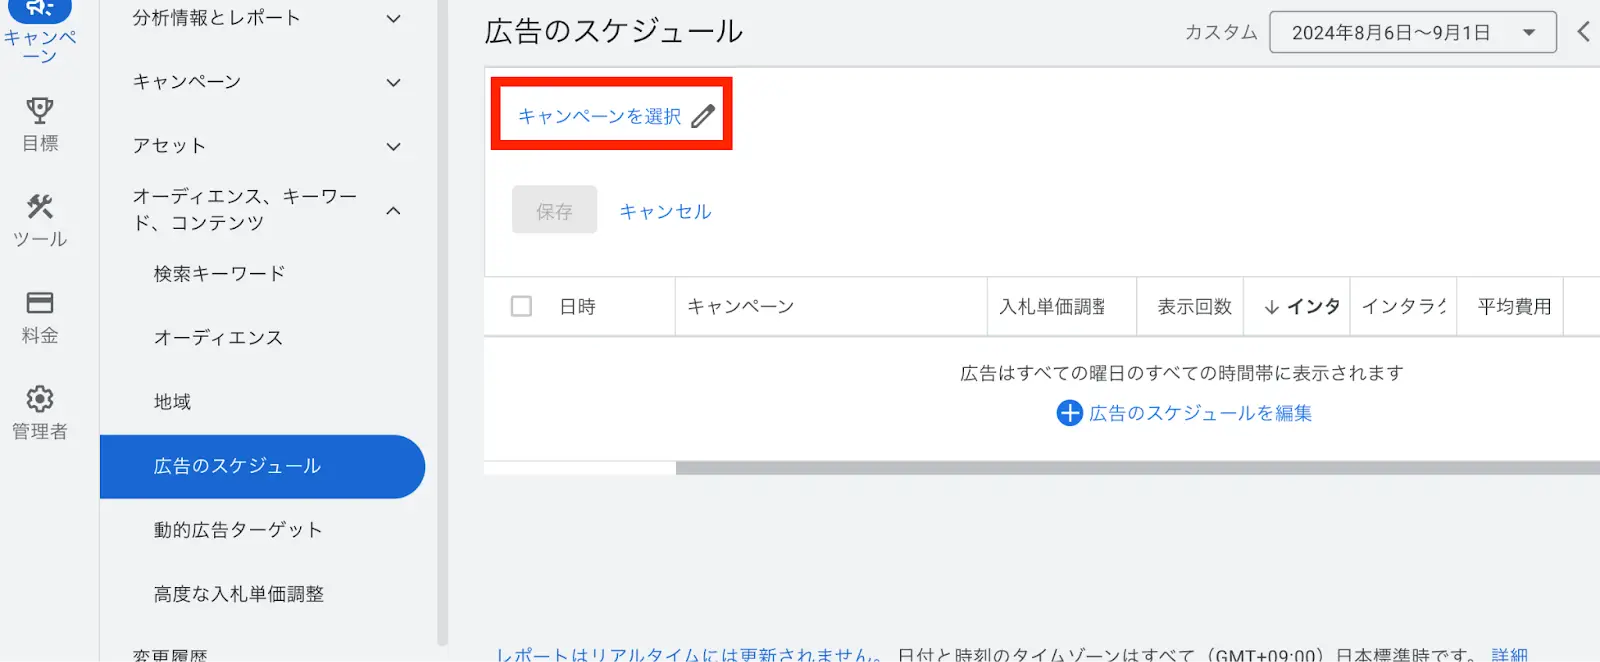Click the plus icon to edit ad schedule
Viewport: 1600px width, 662px height.
pyautogui.click(x=1068, y=412)
